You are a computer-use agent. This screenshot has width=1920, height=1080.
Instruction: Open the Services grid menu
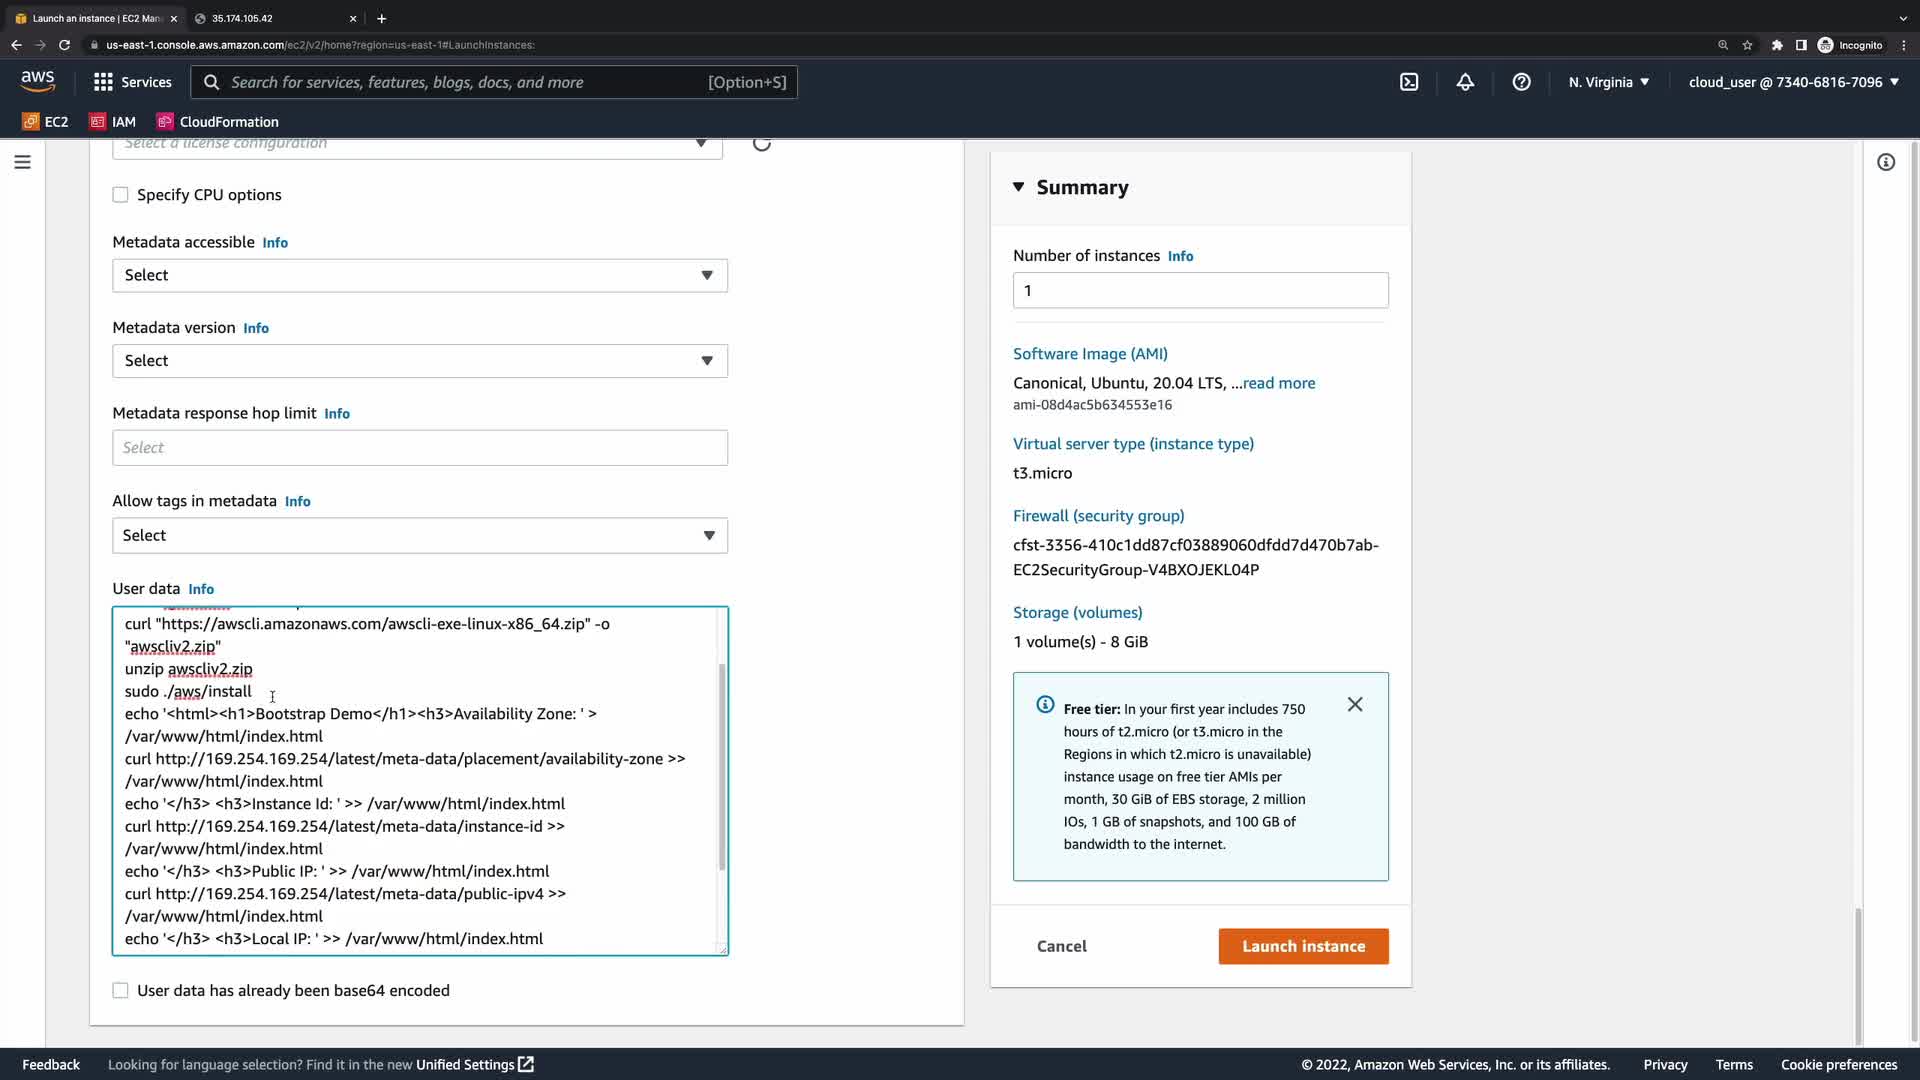[x=132, y=82]
